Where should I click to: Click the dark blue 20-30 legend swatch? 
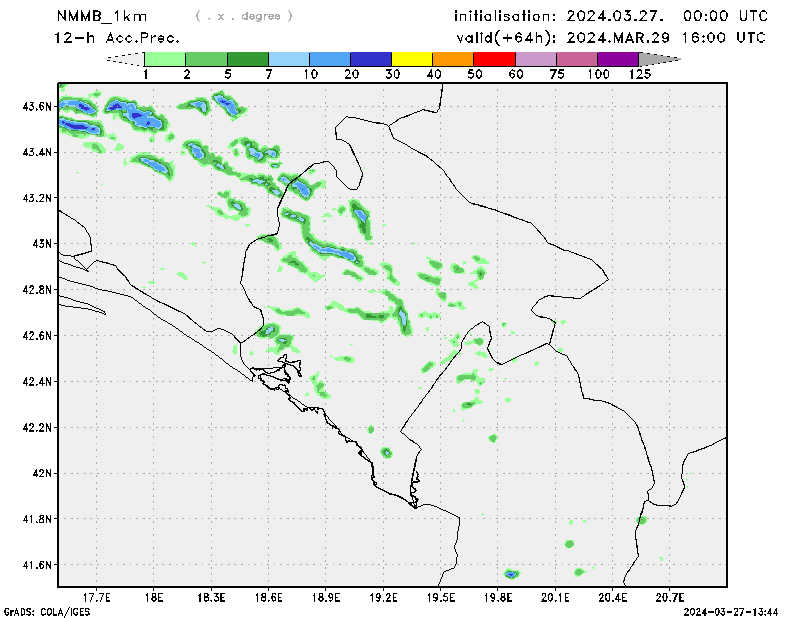click(371, 59)
